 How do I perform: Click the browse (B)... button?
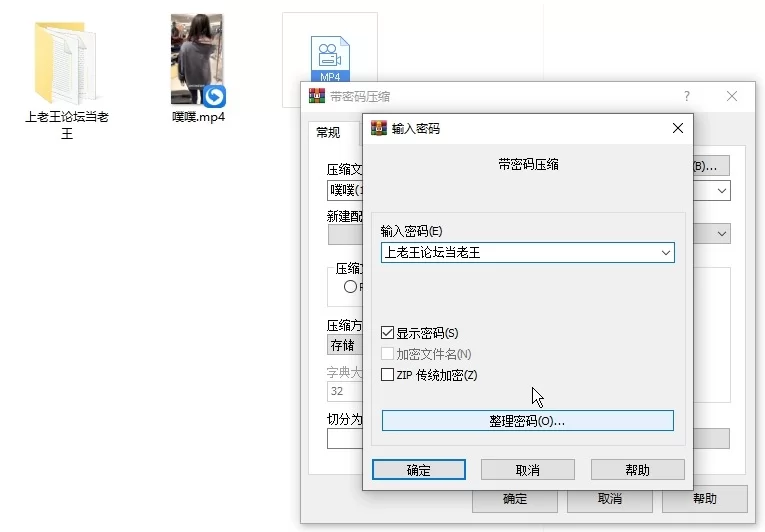pos(712,166)
